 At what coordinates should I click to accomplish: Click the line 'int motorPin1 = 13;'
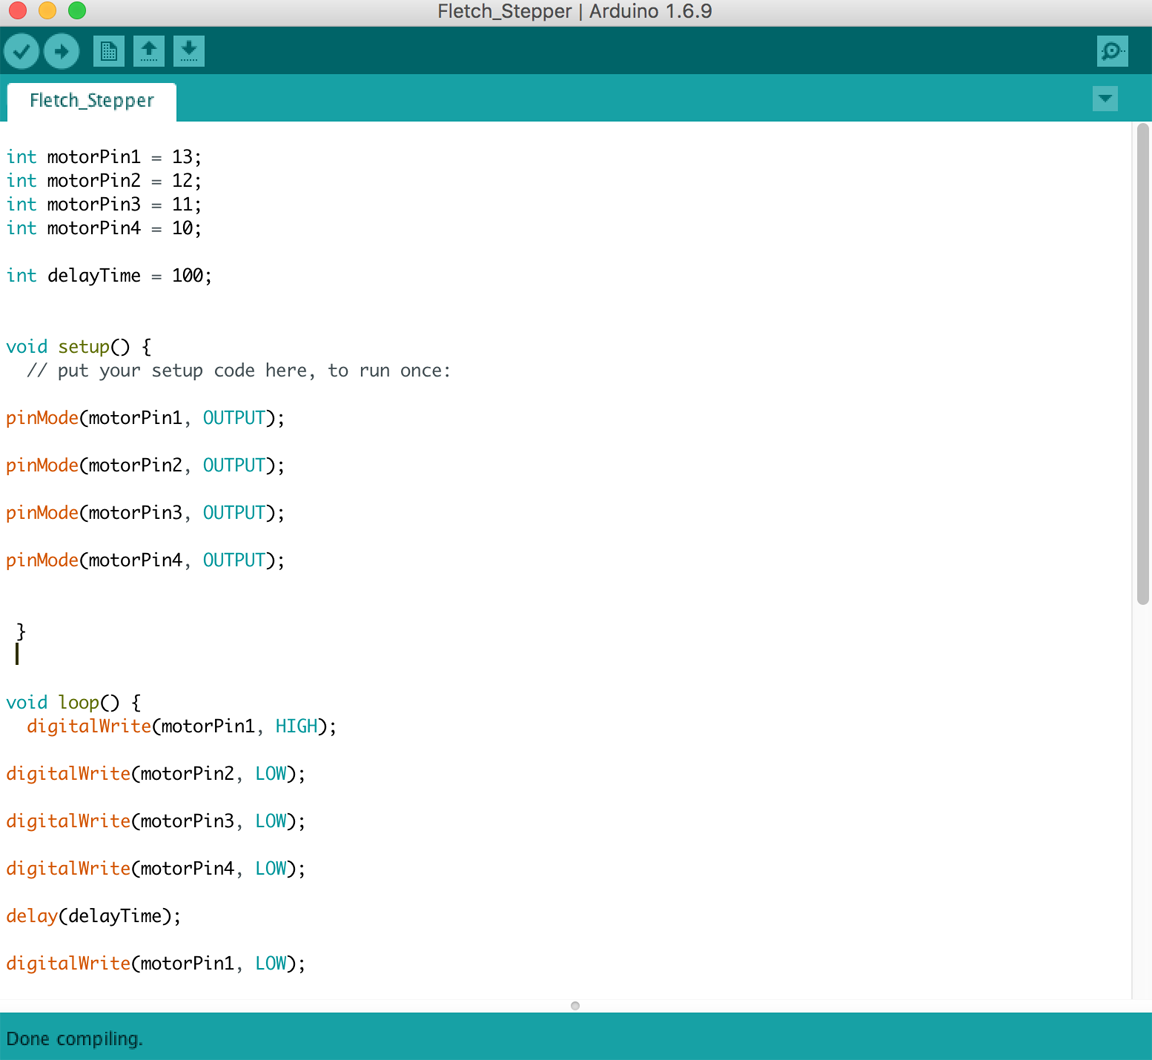pos(104,157)
